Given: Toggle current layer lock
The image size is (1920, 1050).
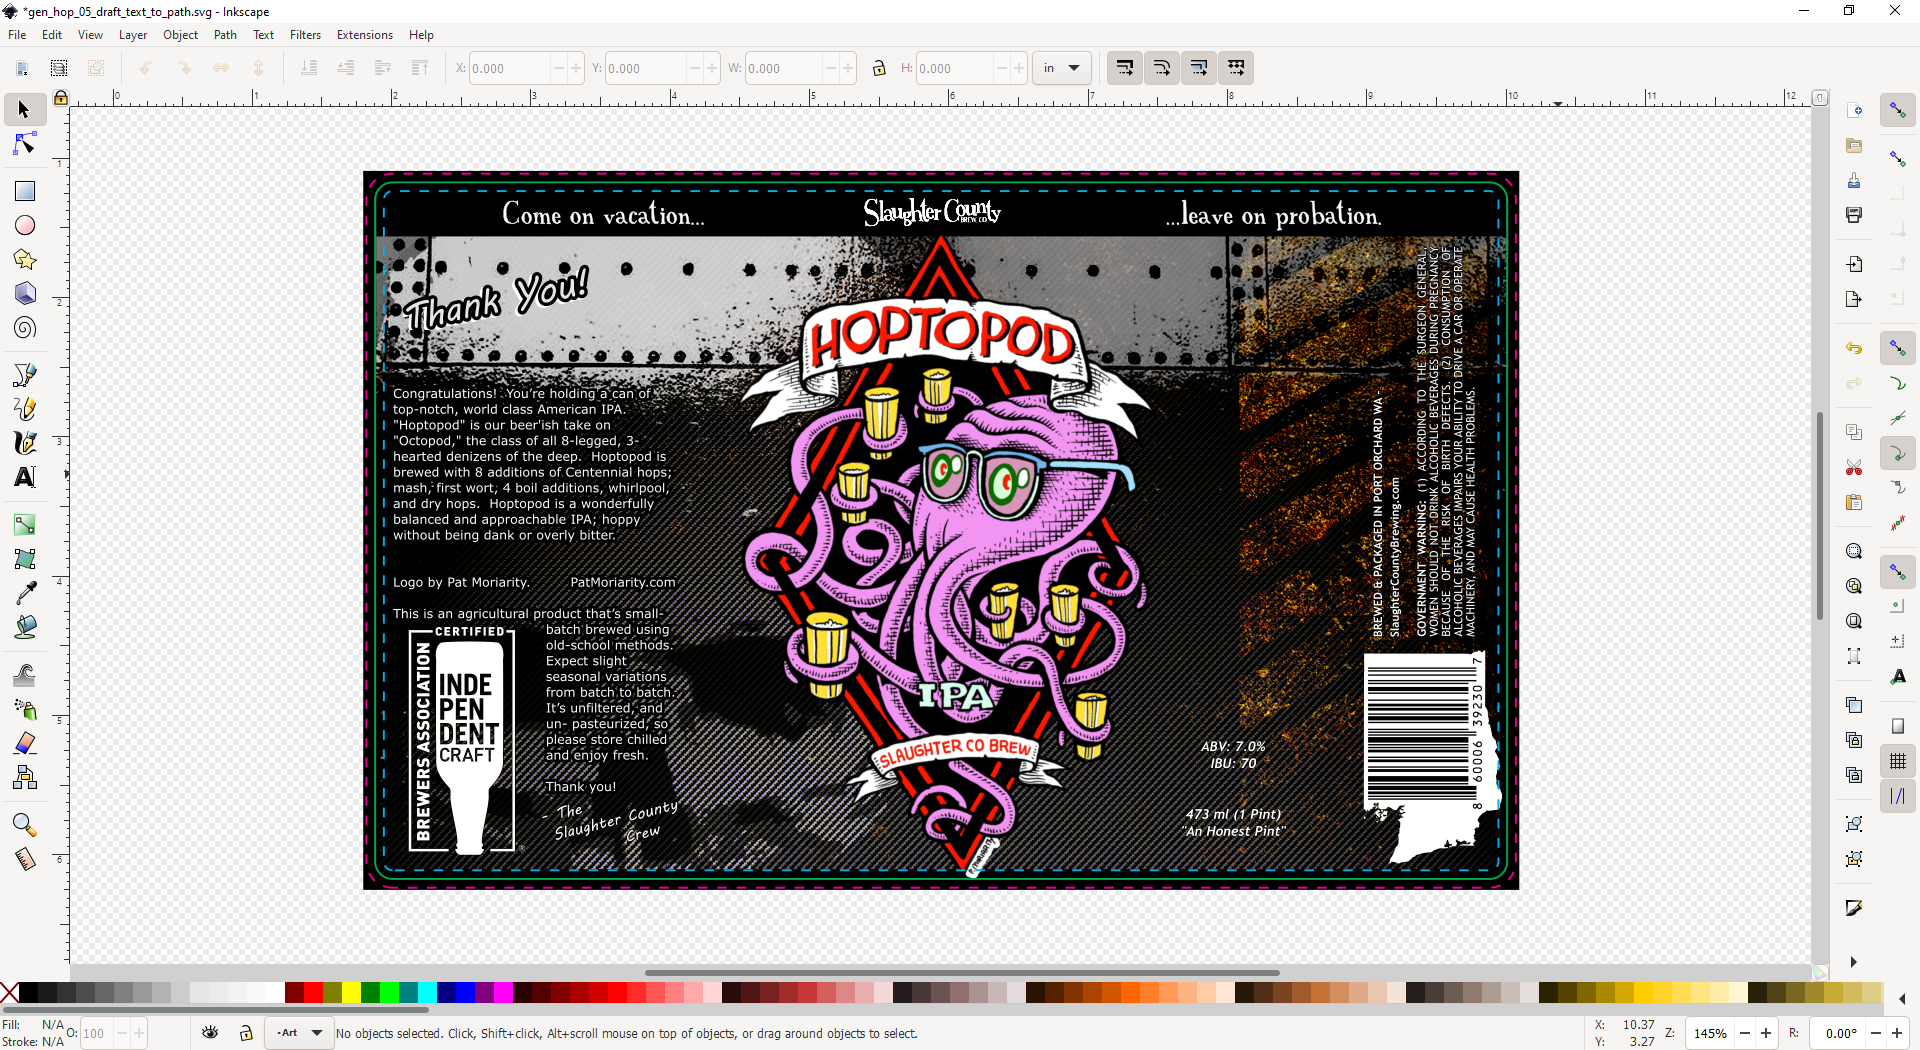Looking at the screenshot, I should pyautogui.click(x=246, y=1033).
